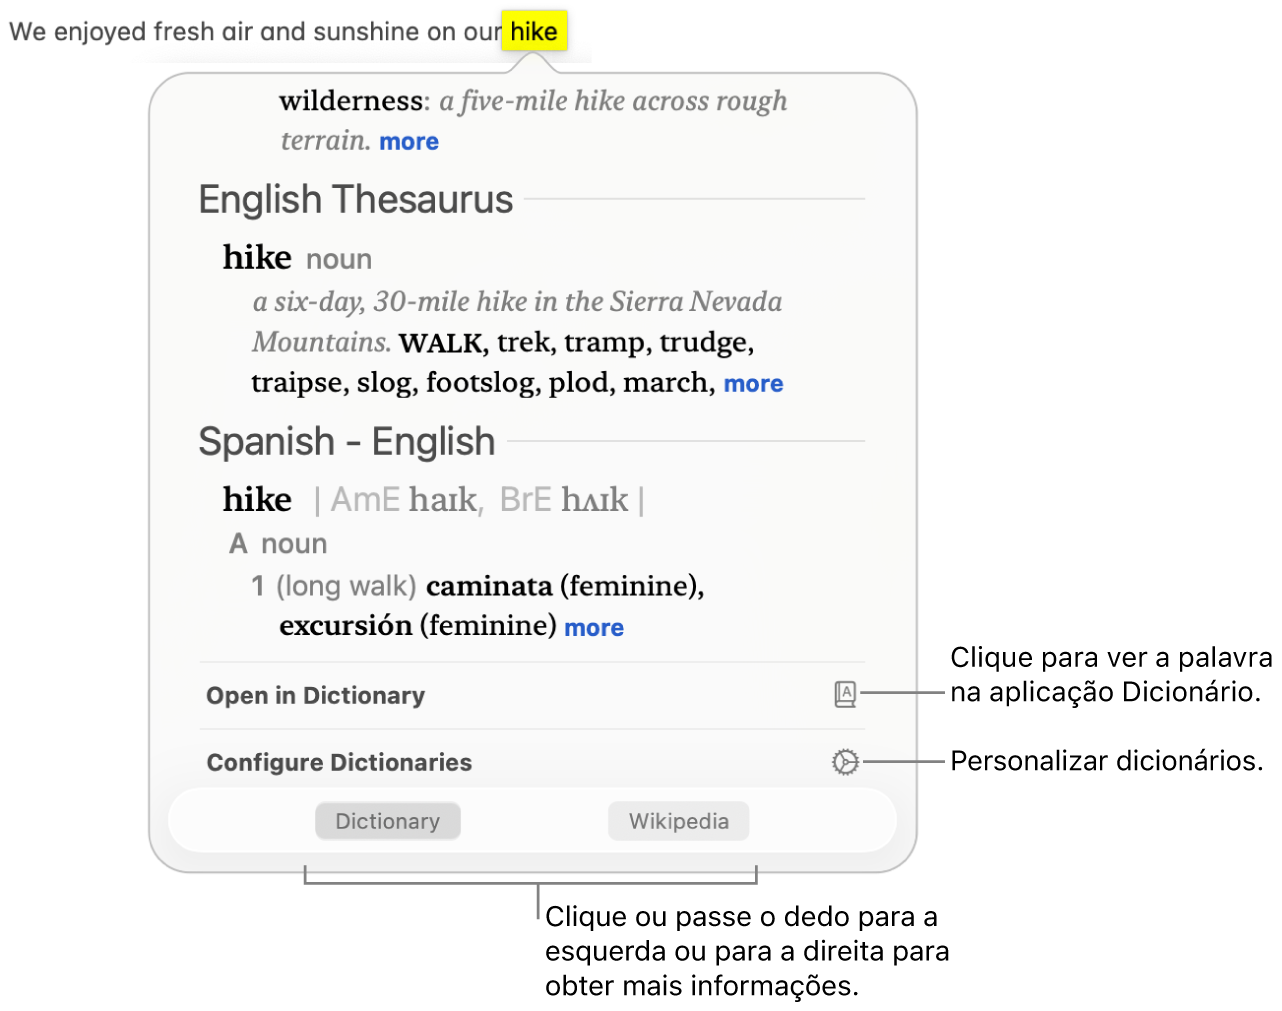
Task: Select the hike noun entry in thesaurus
Action: 256,257
